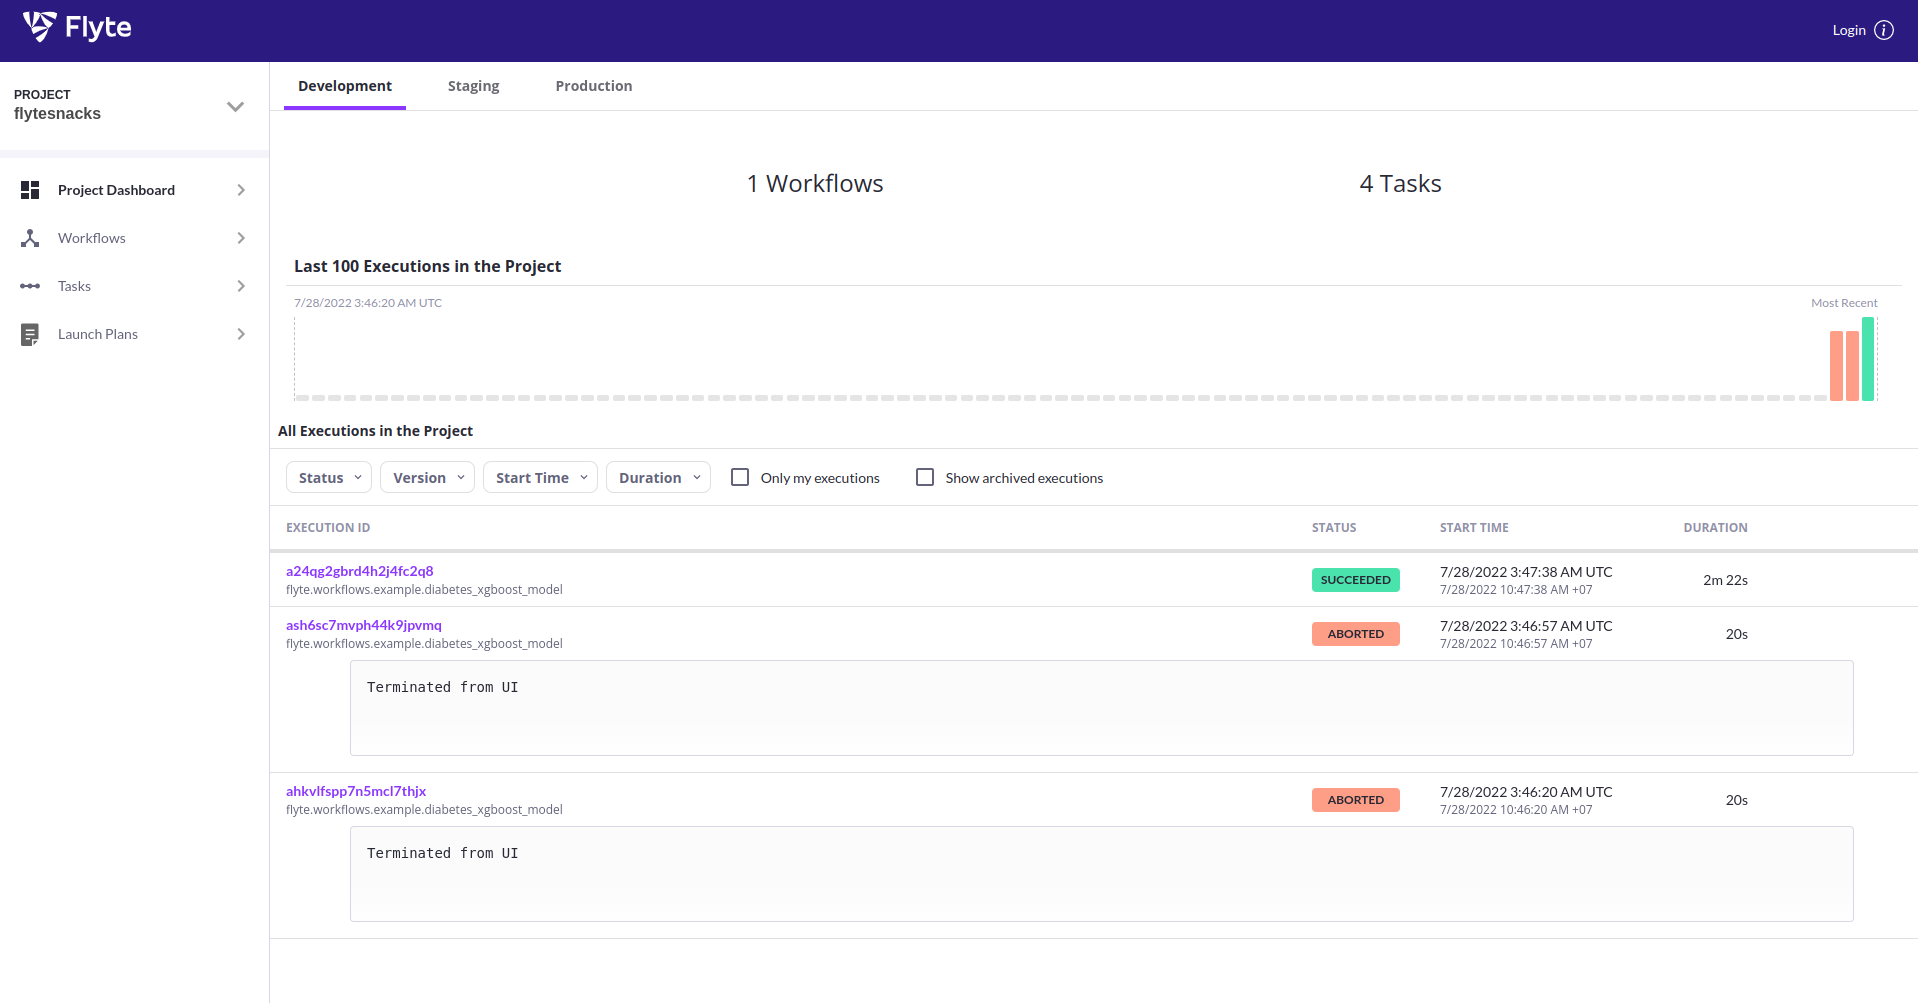Screen dimensions: 1918x1003
Task: Select the Tasks sidebar icon
Action: coord(30,286)
